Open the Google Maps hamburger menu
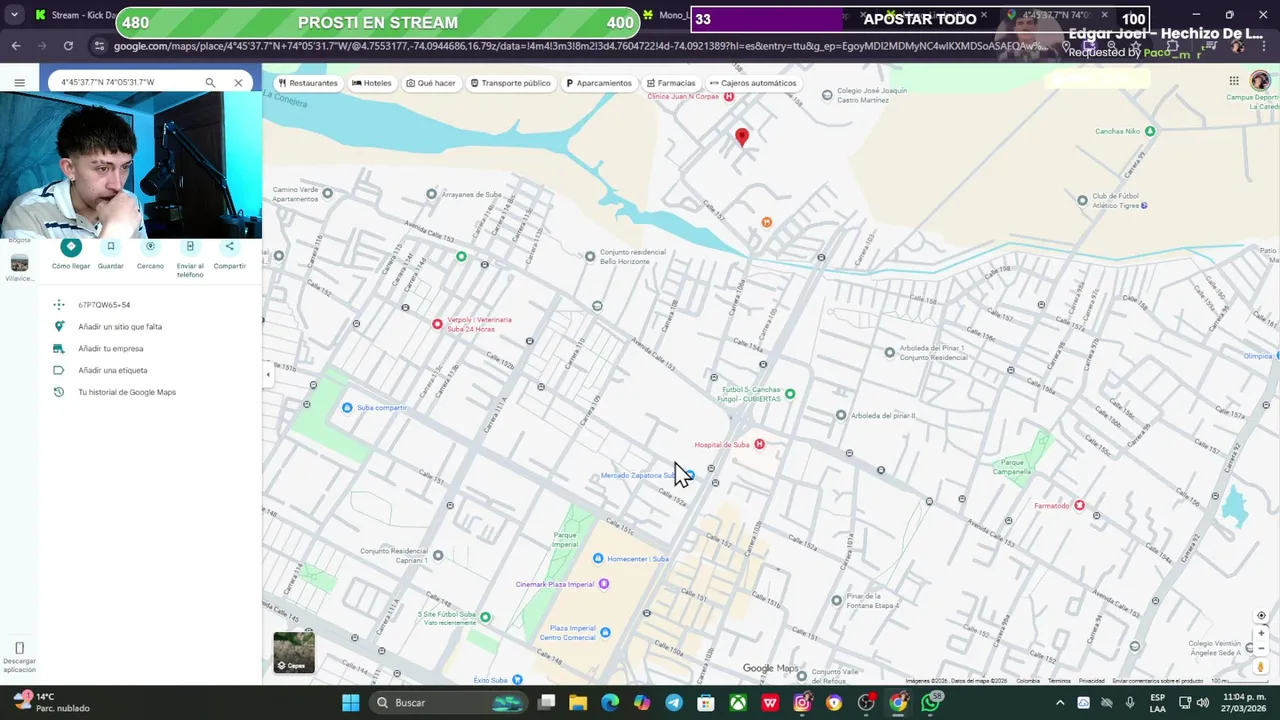The width and height of the screenshot is (1280, 720). [19, 82]
